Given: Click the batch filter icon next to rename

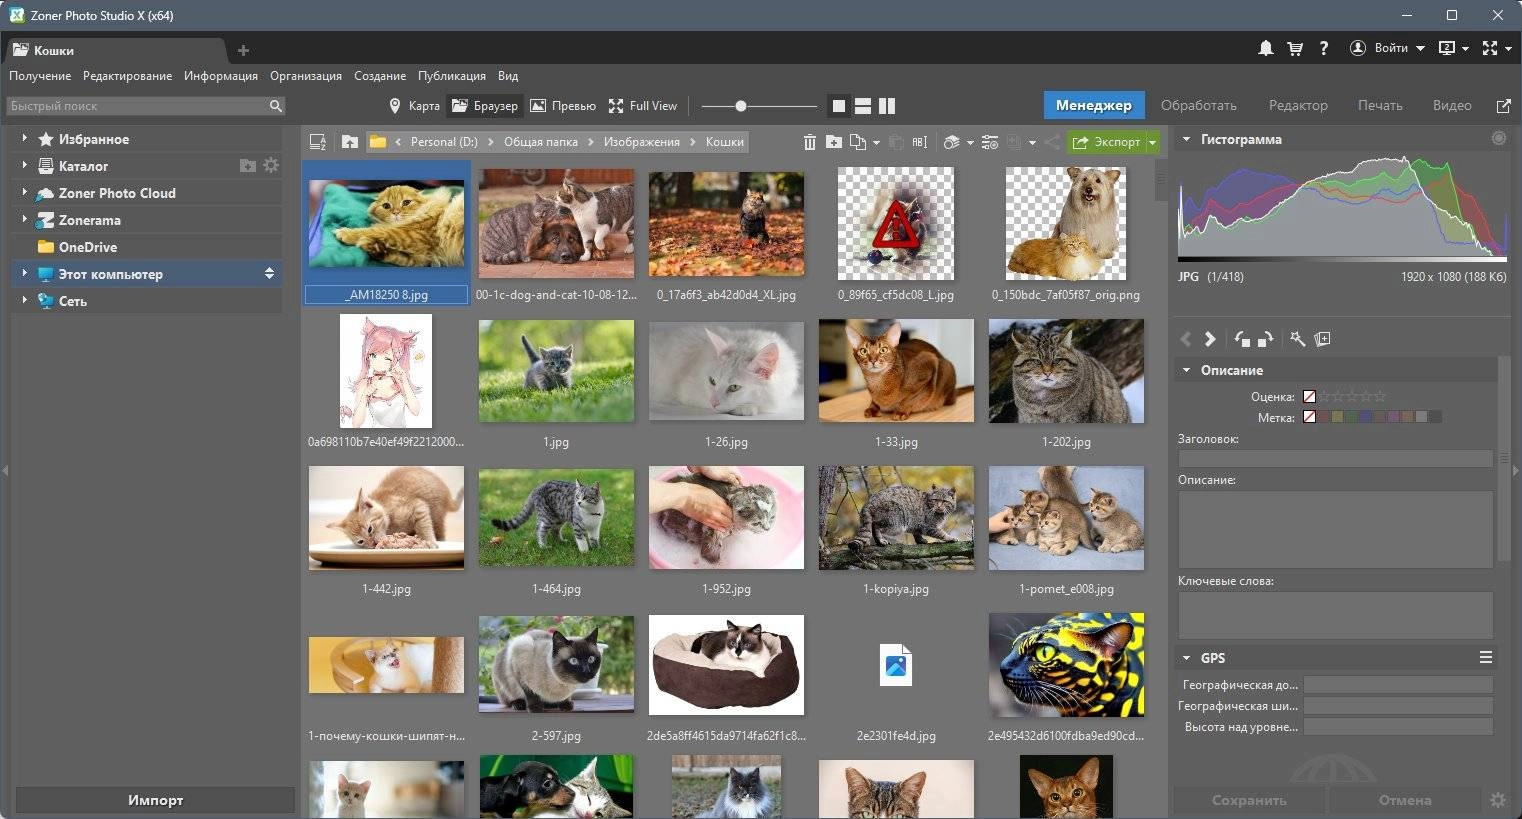Looking at the screenshot, I should (952, 142).
